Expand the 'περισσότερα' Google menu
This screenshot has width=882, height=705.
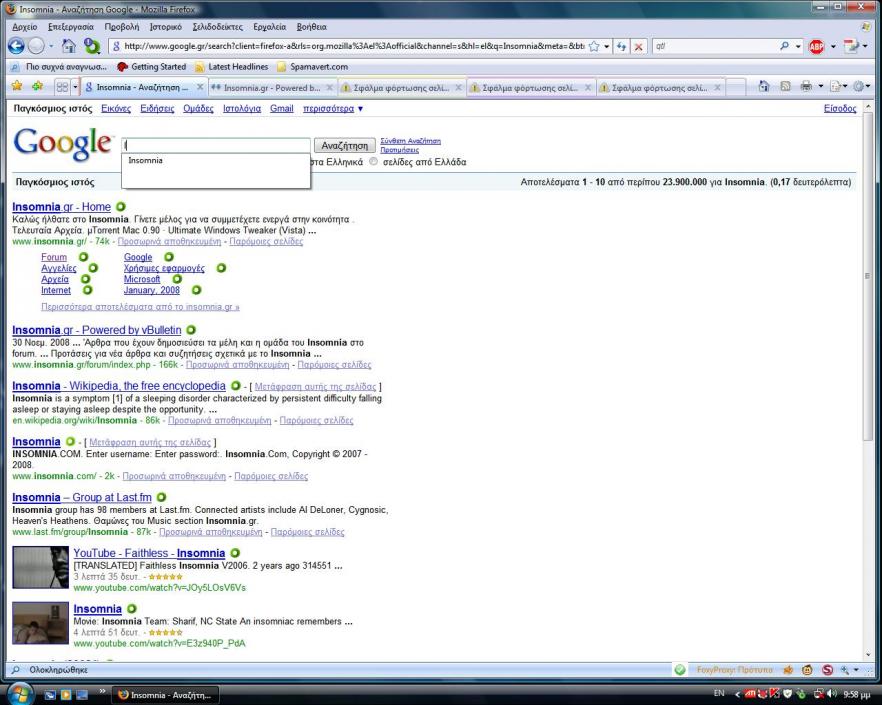click(x=333, y=109)
